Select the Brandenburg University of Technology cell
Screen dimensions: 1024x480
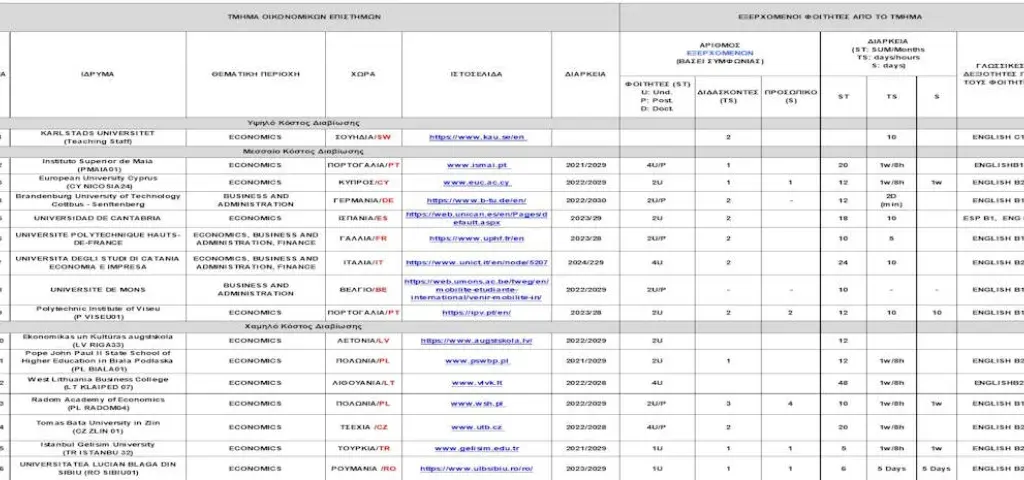pos(98,200)
